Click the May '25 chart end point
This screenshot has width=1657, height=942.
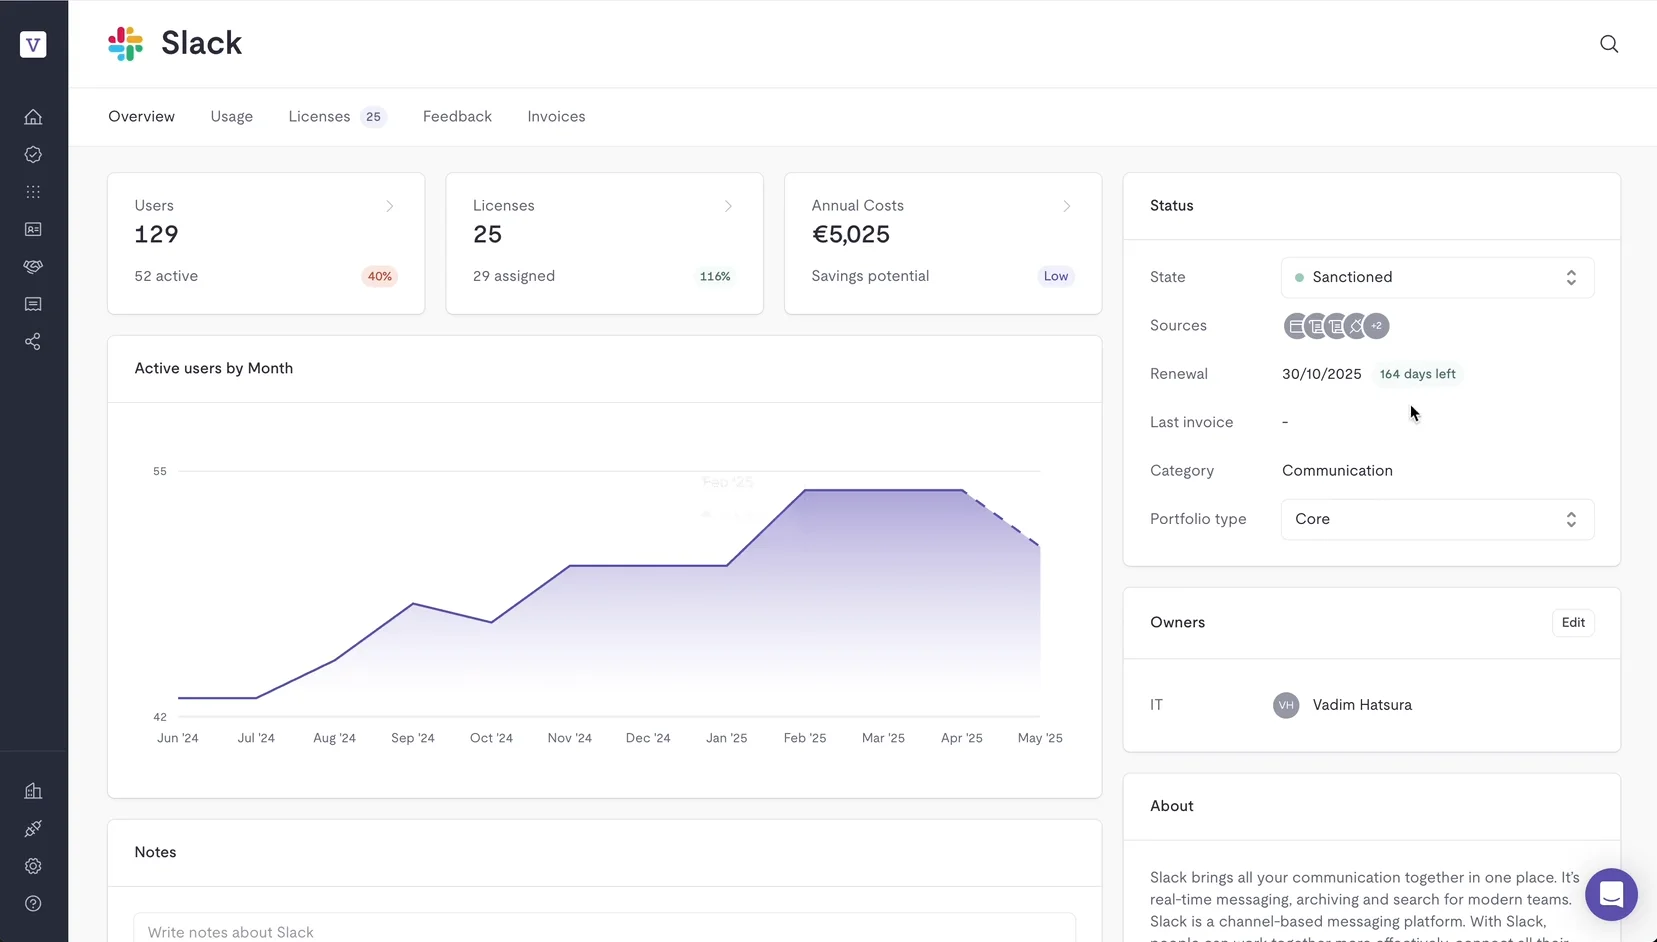point(1040,546)
